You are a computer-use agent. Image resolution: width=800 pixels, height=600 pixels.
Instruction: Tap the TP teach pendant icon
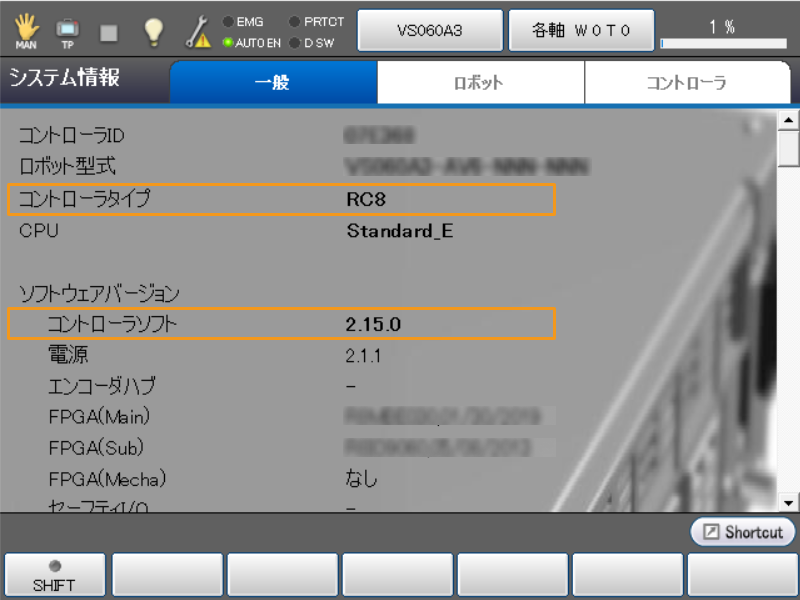(x=67, y=32)
